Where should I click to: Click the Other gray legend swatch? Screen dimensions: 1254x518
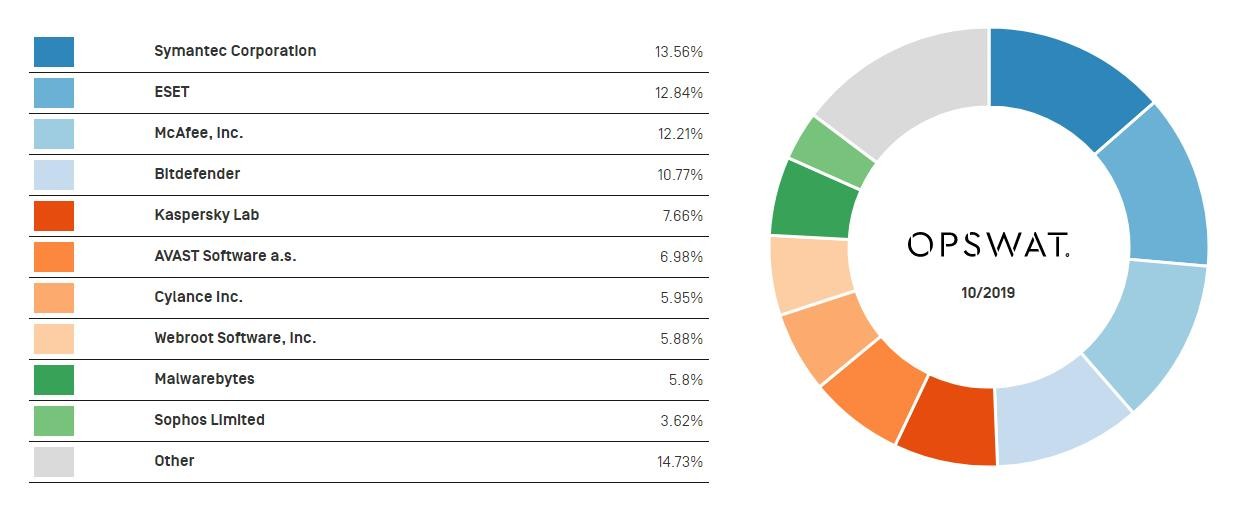point(54,462)
